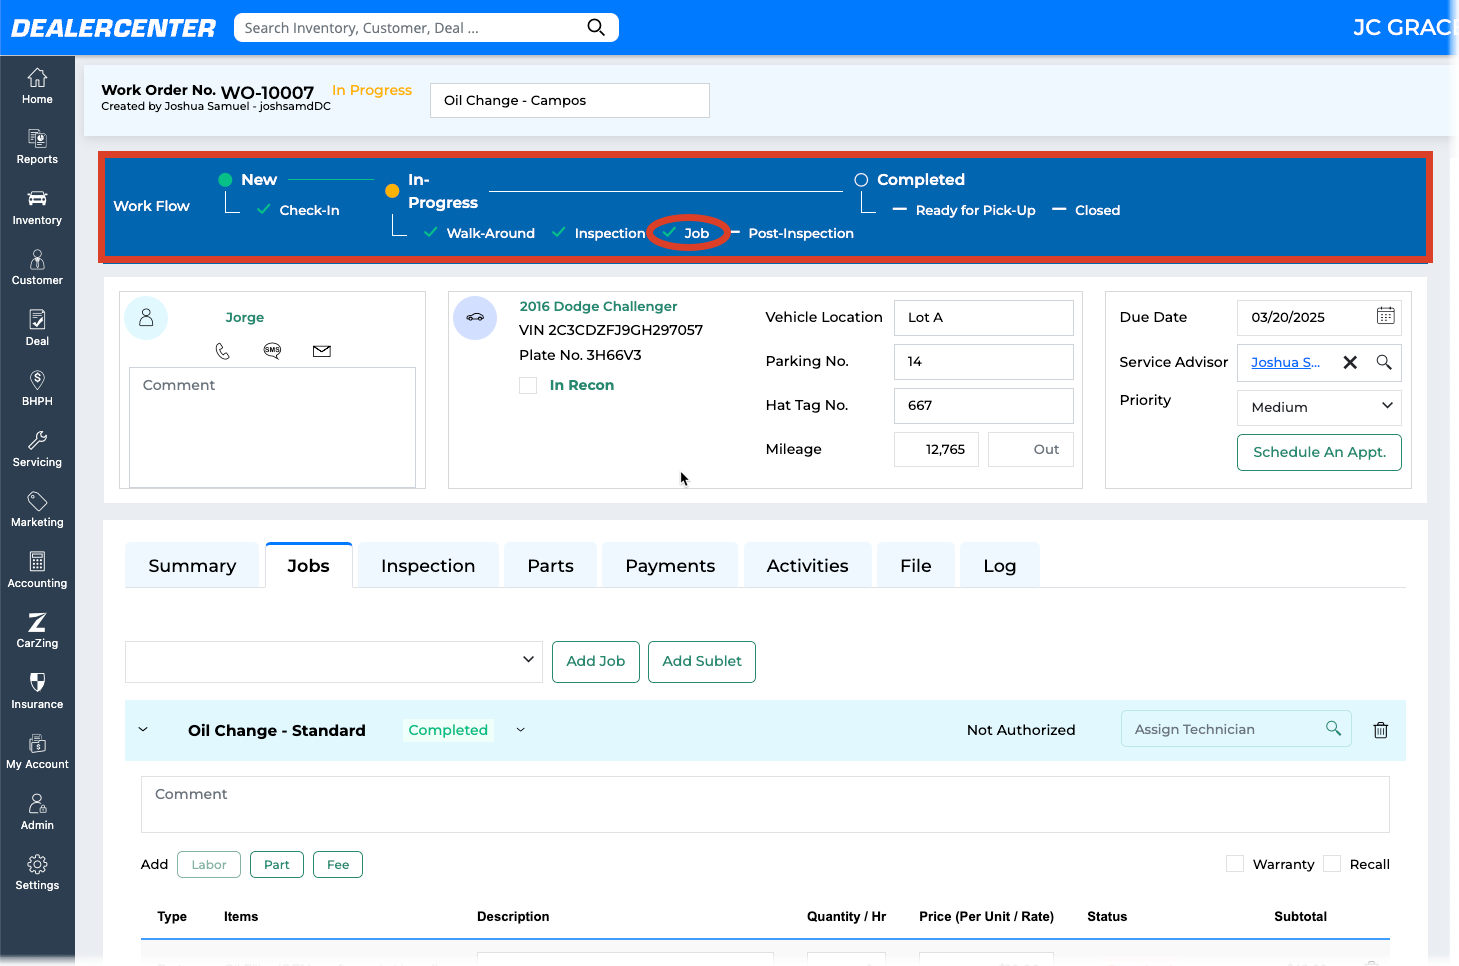The image size is (1459, 966).
Task: Select the New workflow stage radio
Action: pyautogui.click(x=225, y=180)
